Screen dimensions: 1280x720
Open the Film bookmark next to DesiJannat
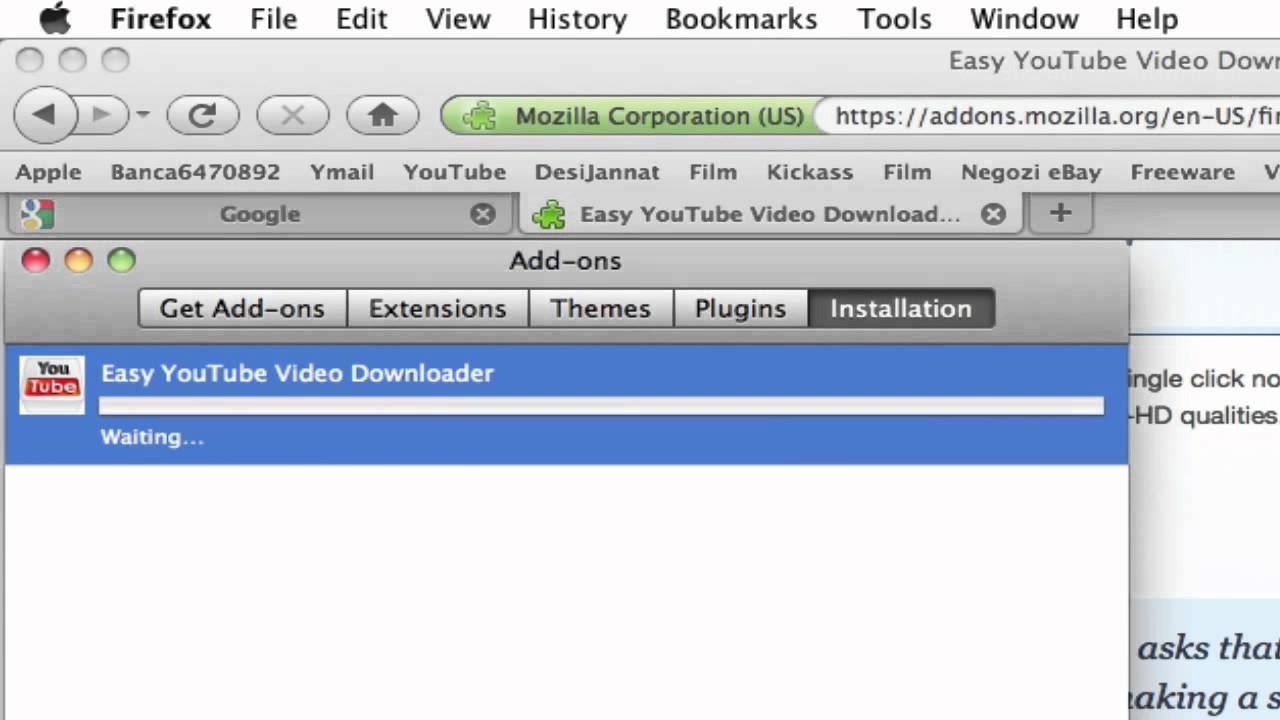(x=713, y=172)
